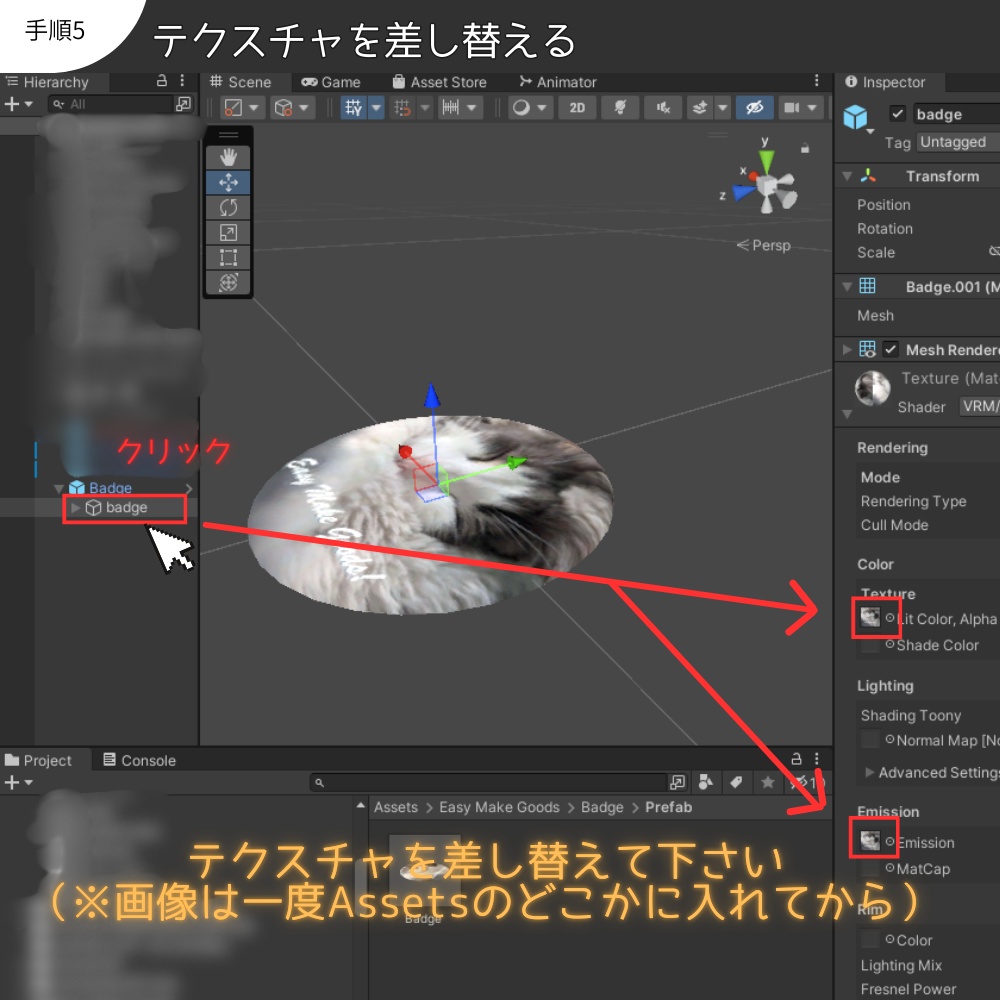Open Assets folder via the breadcrumb
Screen dimensions: 1000x1000
[396, 807]
